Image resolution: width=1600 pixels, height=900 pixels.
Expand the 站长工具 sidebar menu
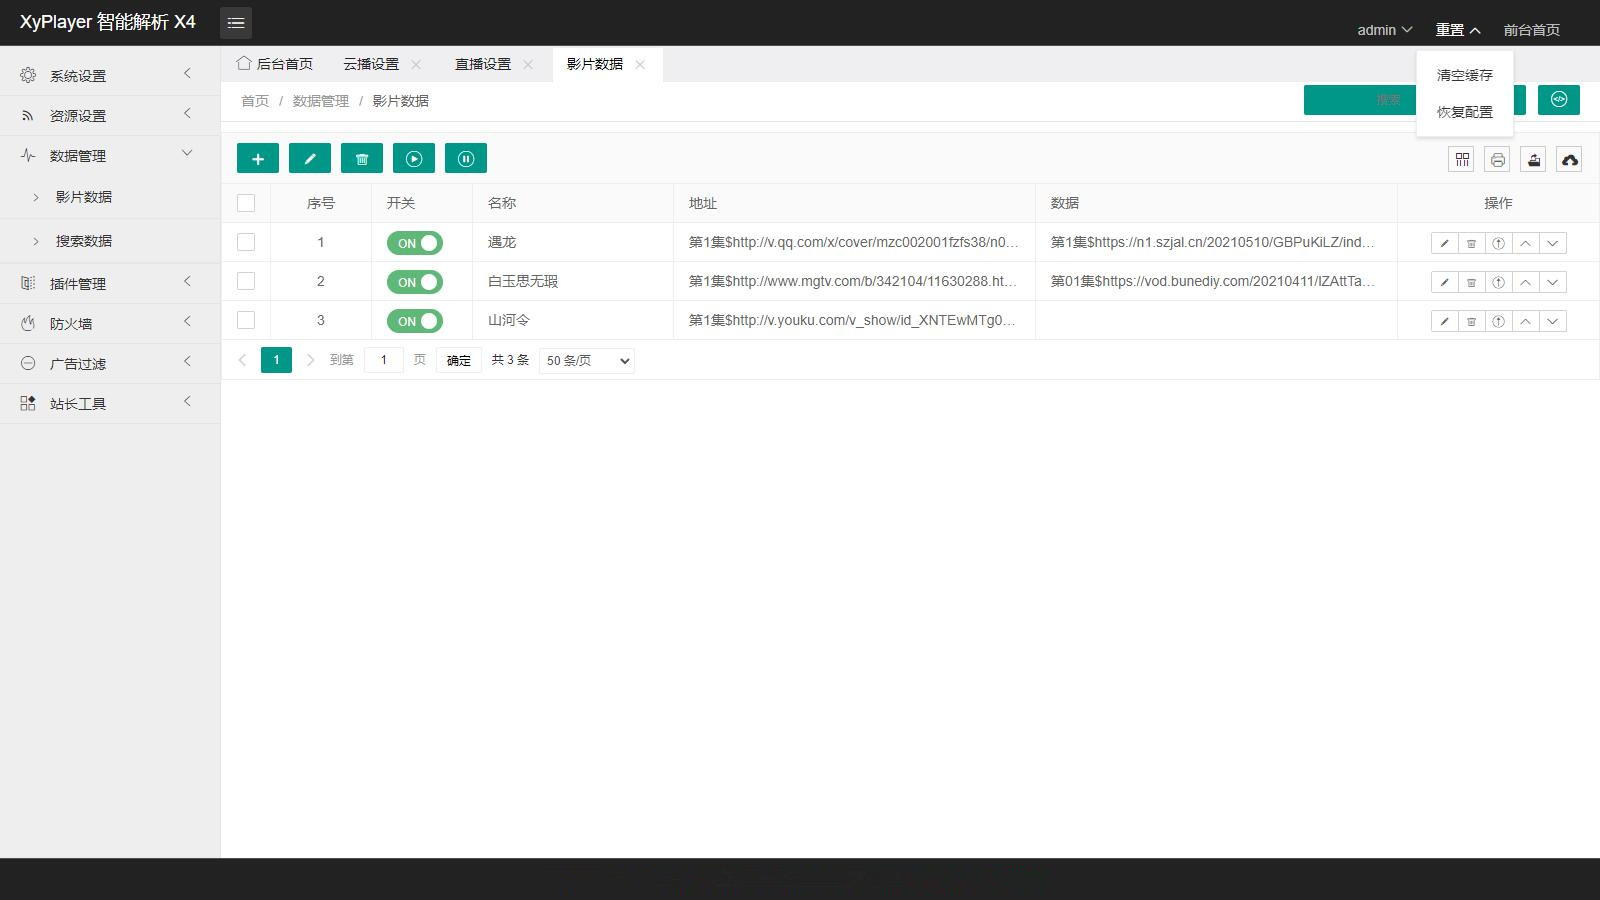[x=110, y=403]
